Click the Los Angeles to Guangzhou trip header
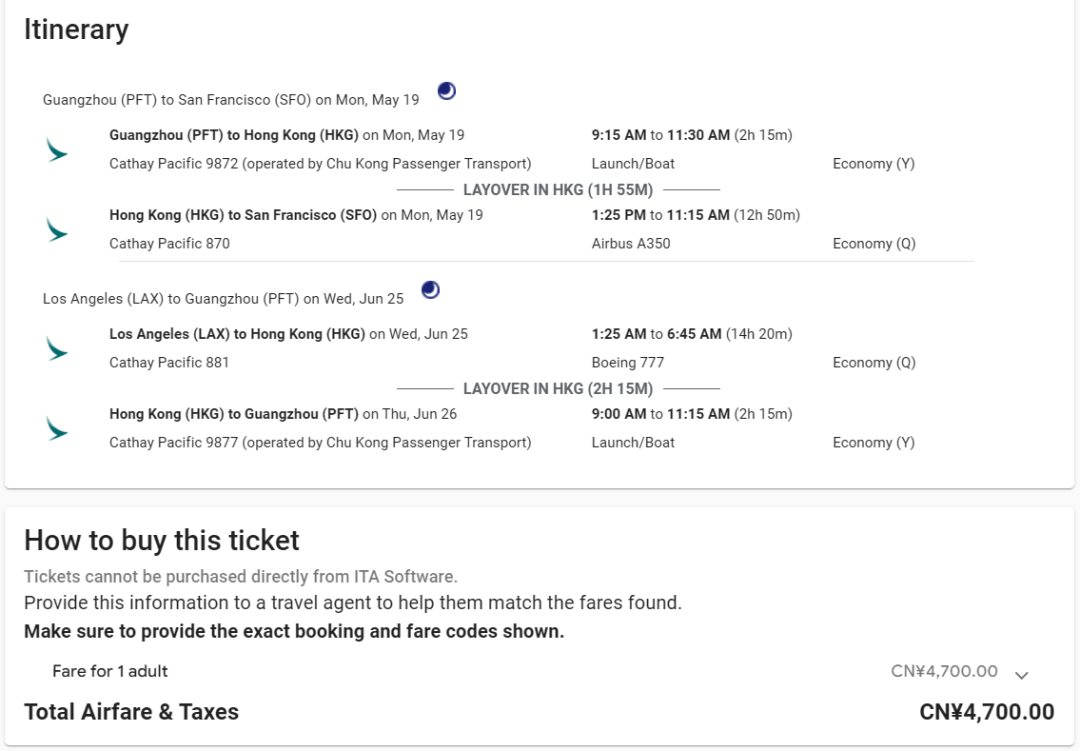The image size is (1080, 751). tap(223, 299)
